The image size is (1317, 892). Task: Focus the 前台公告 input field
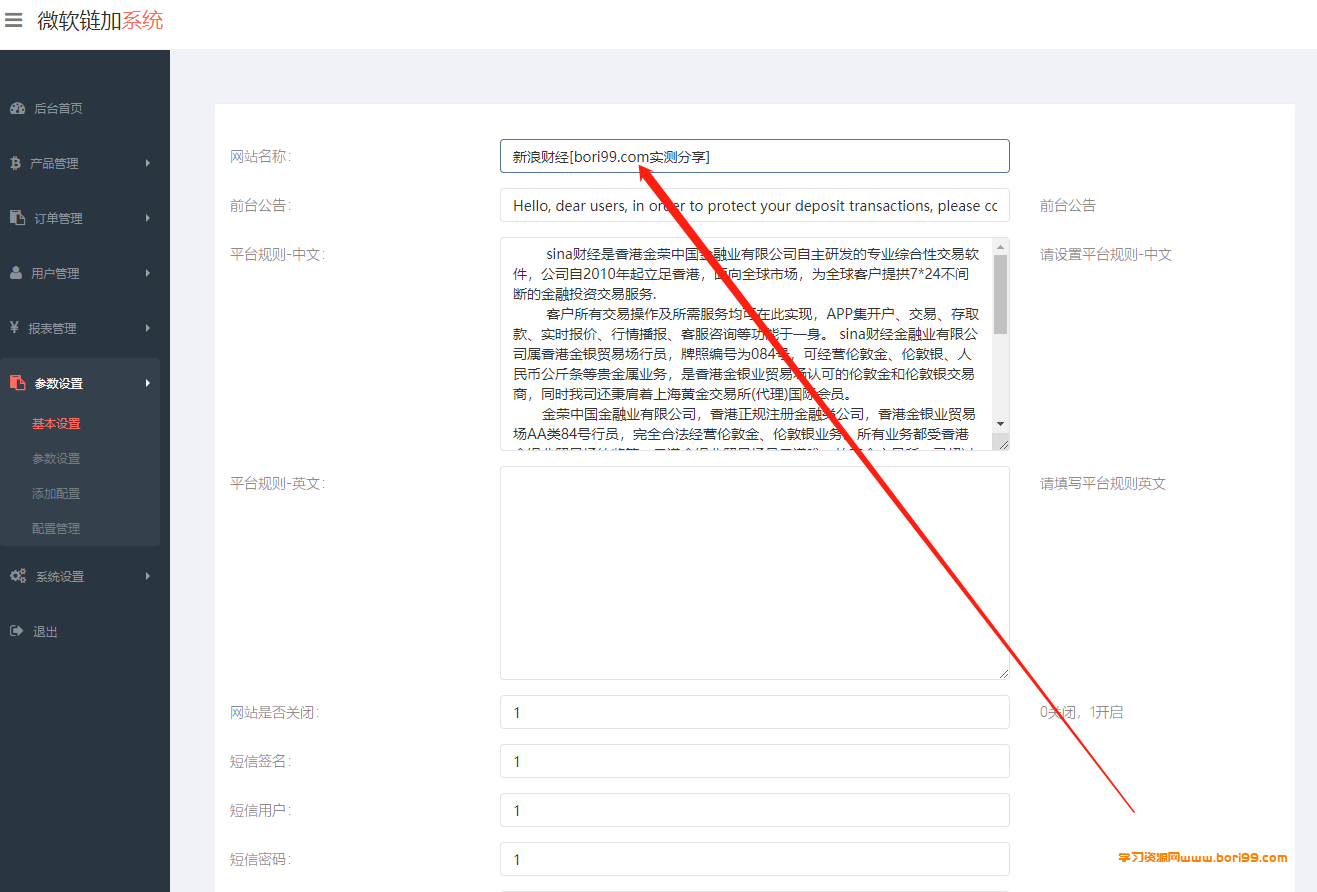pos(754,205)
